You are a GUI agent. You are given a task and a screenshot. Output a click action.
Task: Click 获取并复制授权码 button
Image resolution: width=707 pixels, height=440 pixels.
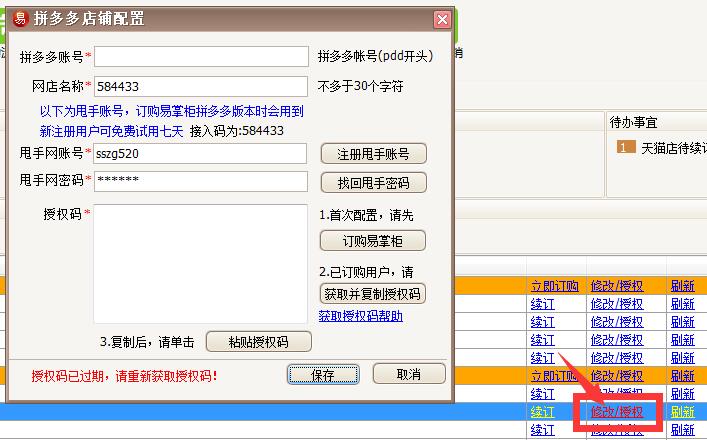click(x=372, y=293)
